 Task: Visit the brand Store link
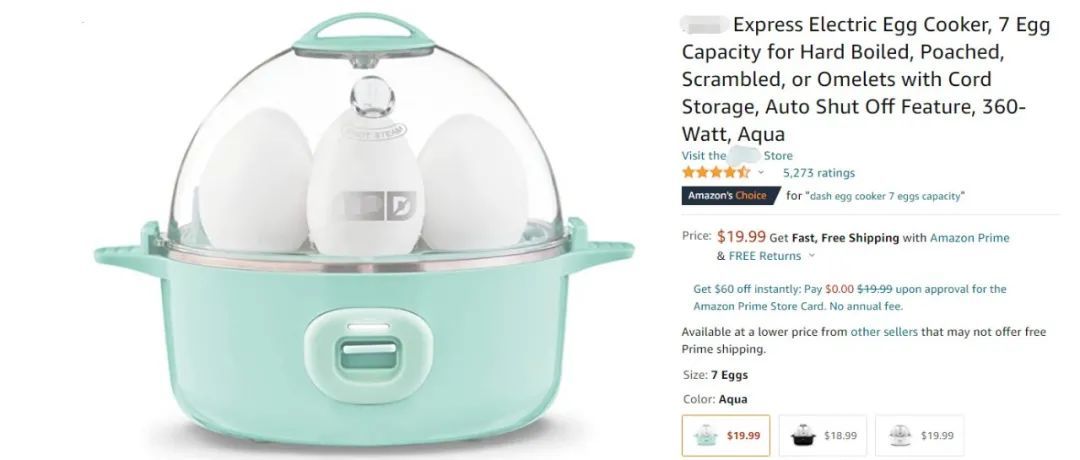coord(737,156)
